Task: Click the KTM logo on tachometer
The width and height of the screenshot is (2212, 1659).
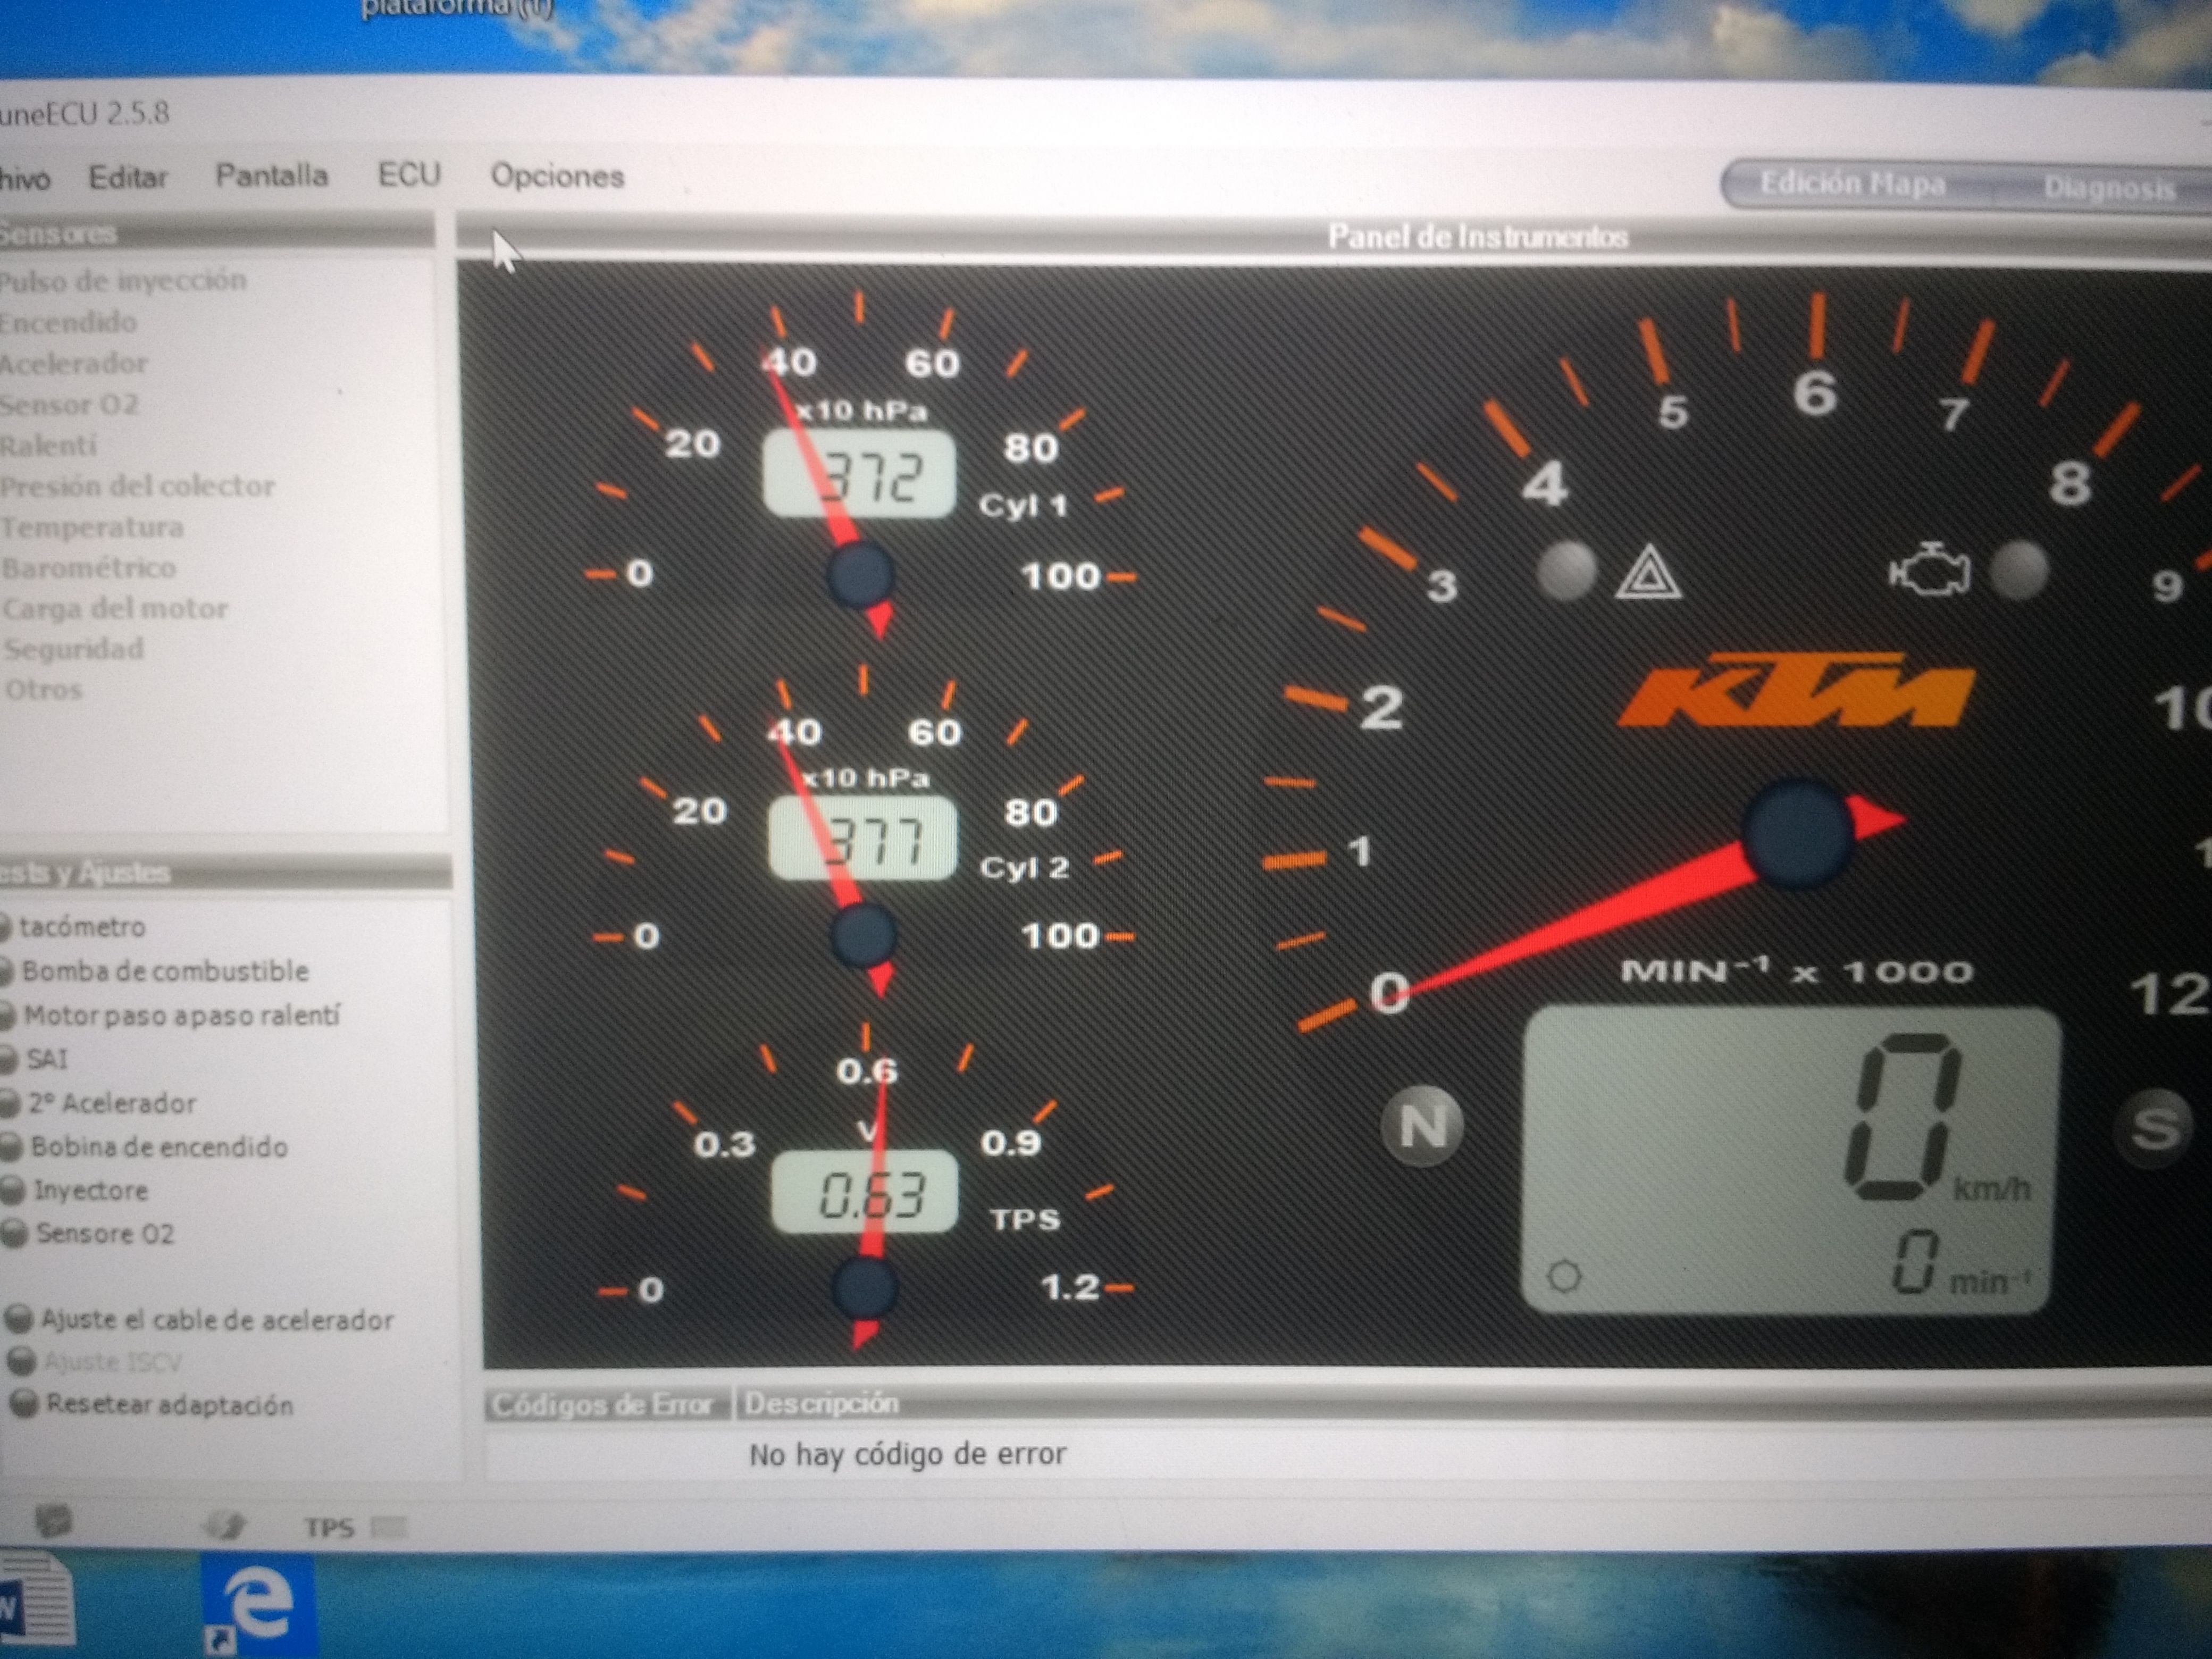Action: coord(1796,690)
